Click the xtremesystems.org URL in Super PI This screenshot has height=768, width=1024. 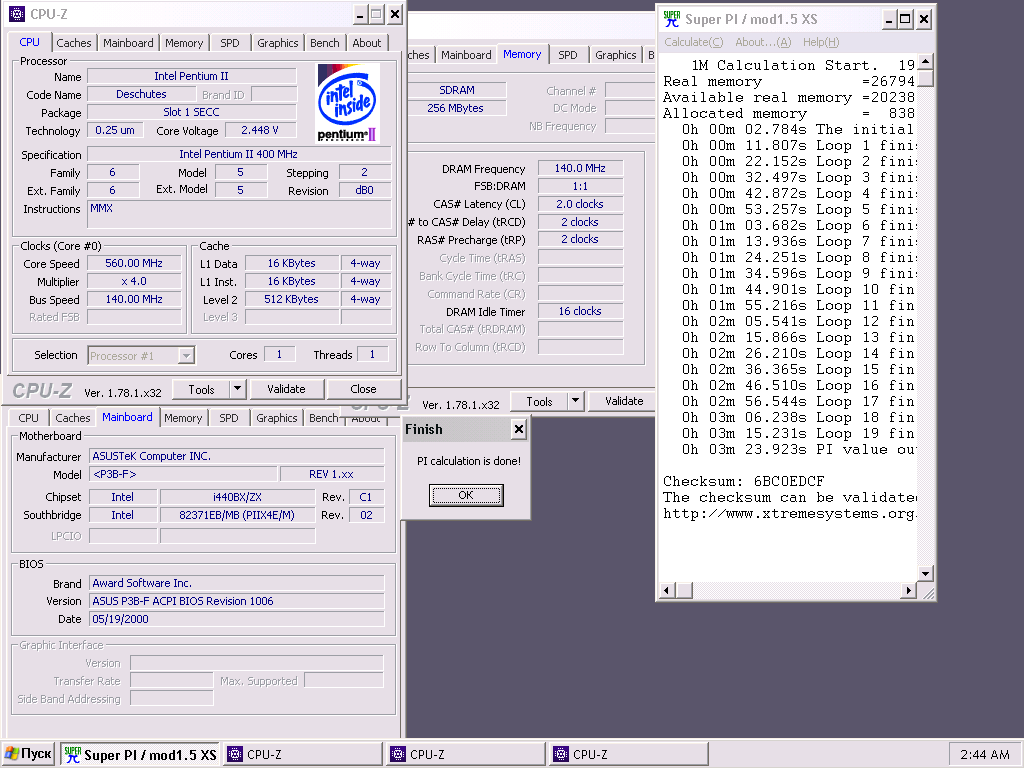788,513
